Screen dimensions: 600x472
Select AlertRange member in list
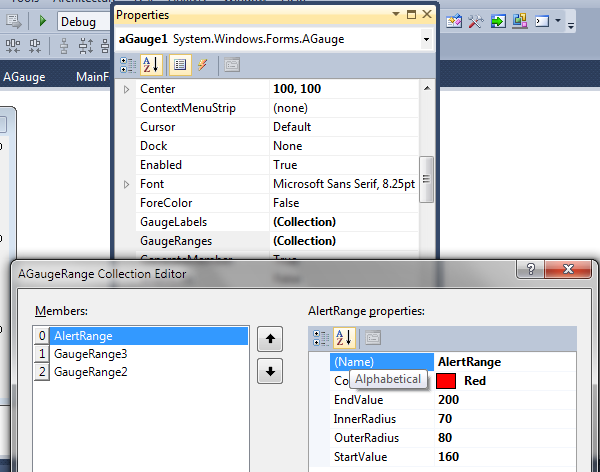click(149, 336)
